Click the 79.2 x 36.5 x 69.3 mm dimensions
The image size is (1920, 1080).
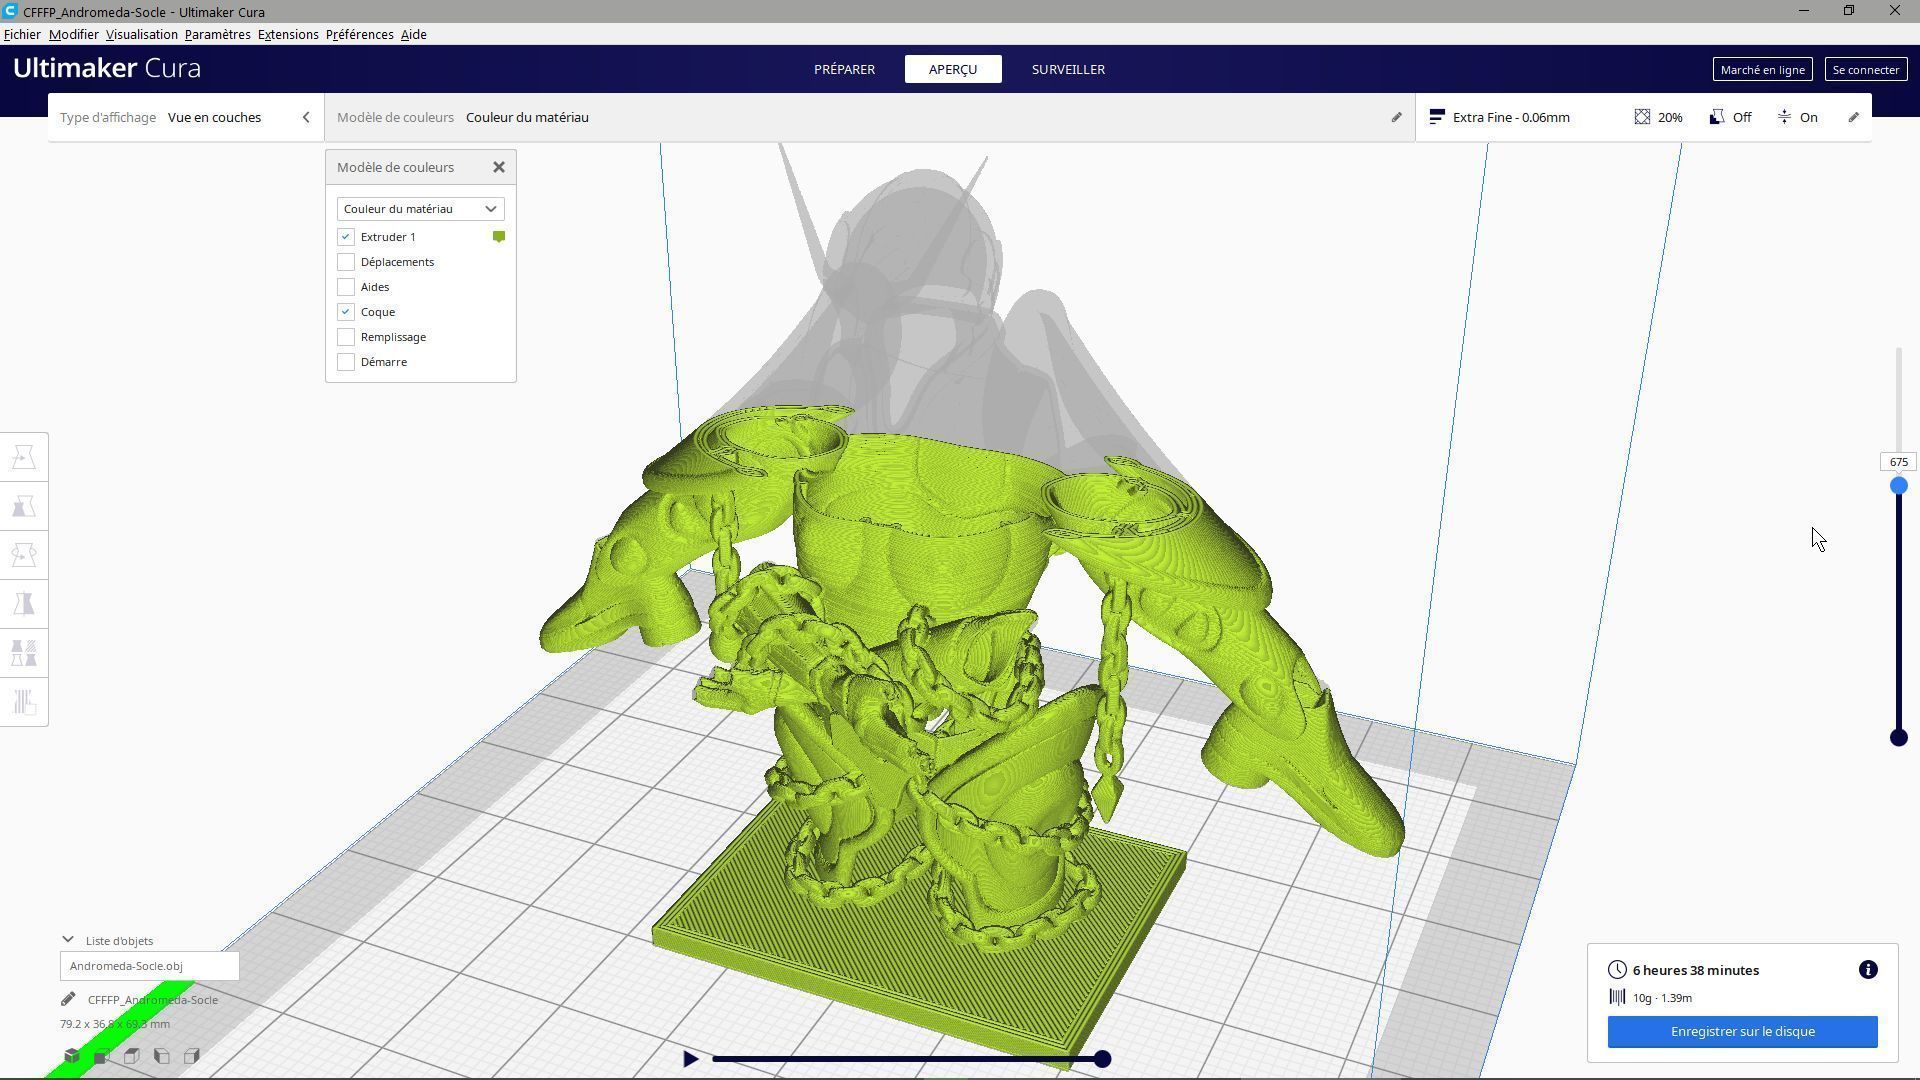coord(115,1024)
